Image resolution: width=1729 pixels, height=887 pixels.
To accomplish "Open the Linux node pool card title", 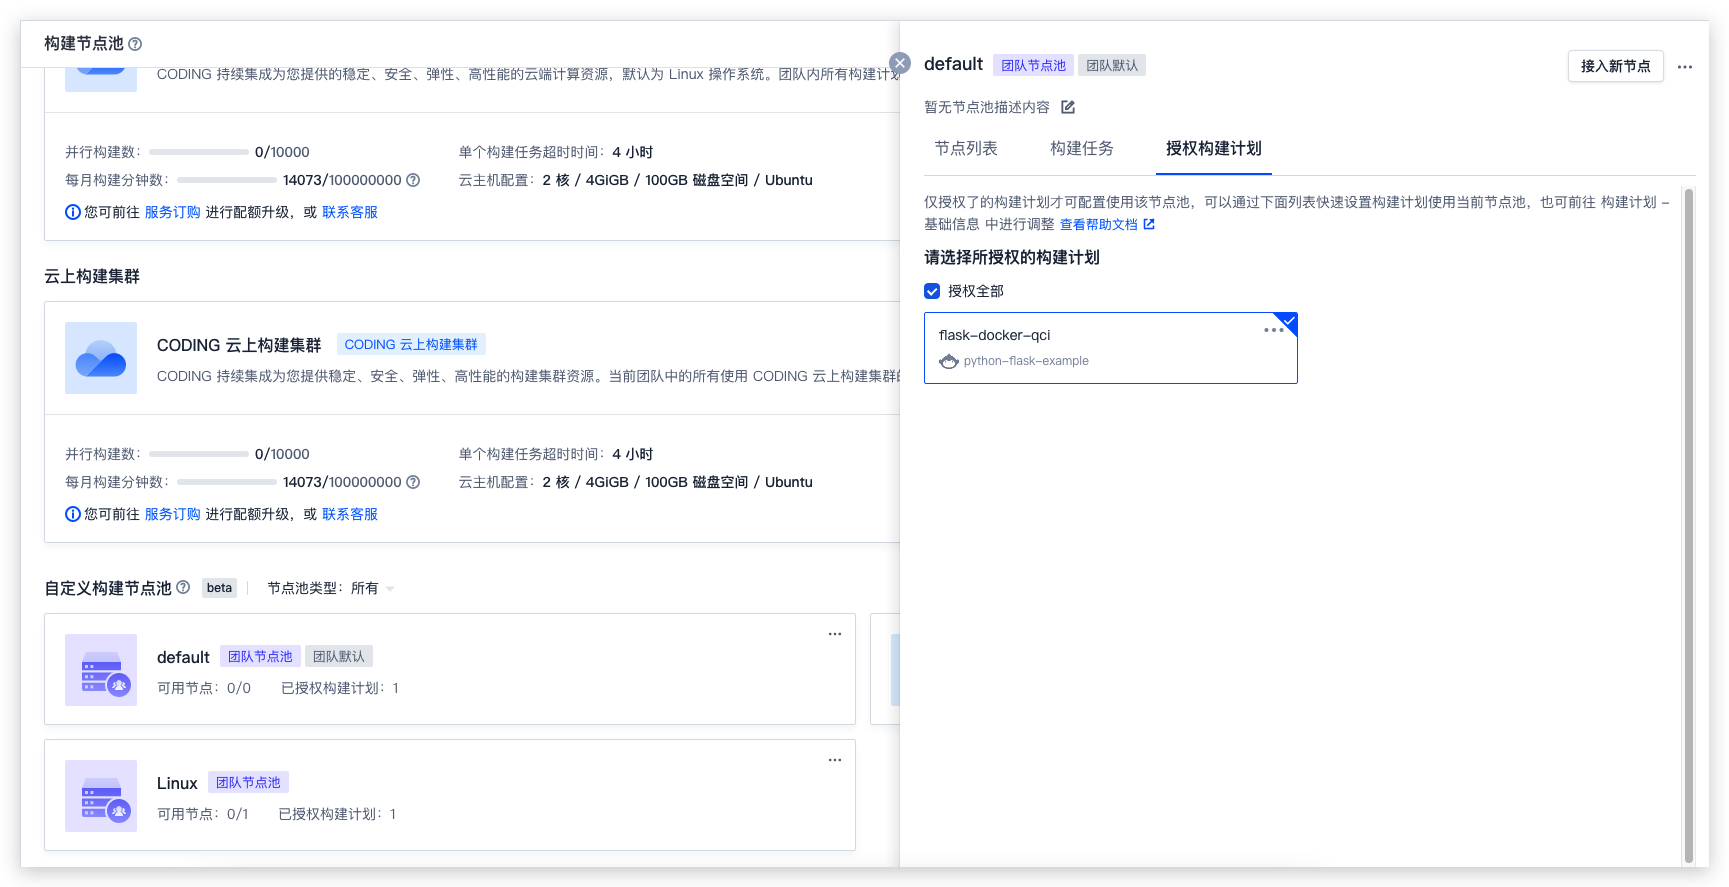I will coord(177,783).
